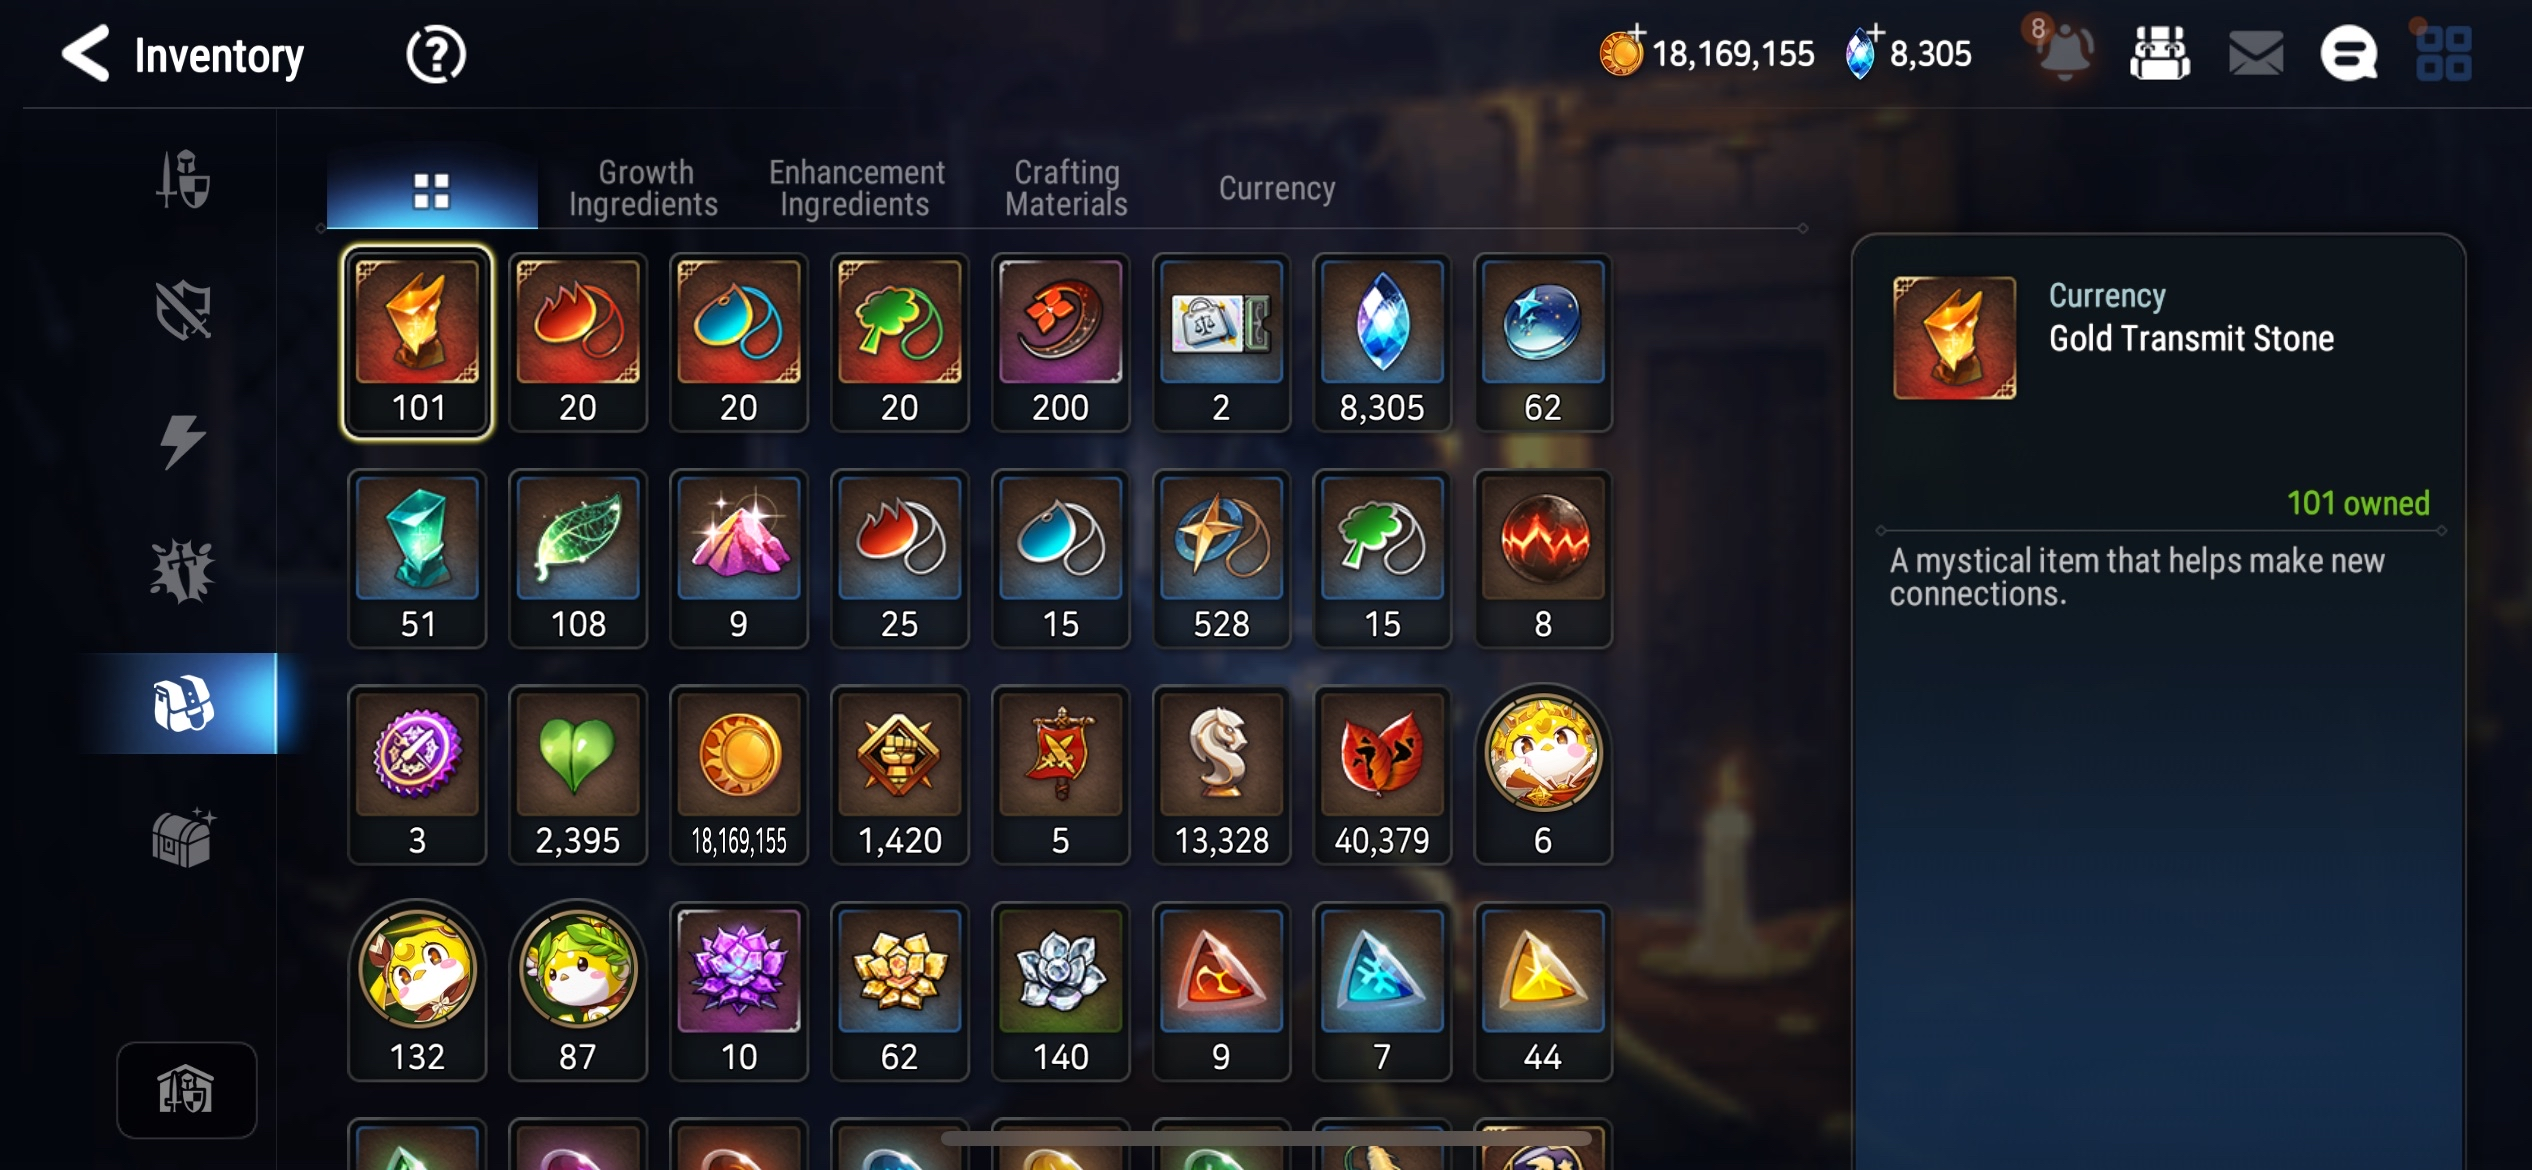
Task: Open the Currency tab
Action: 1277,188
